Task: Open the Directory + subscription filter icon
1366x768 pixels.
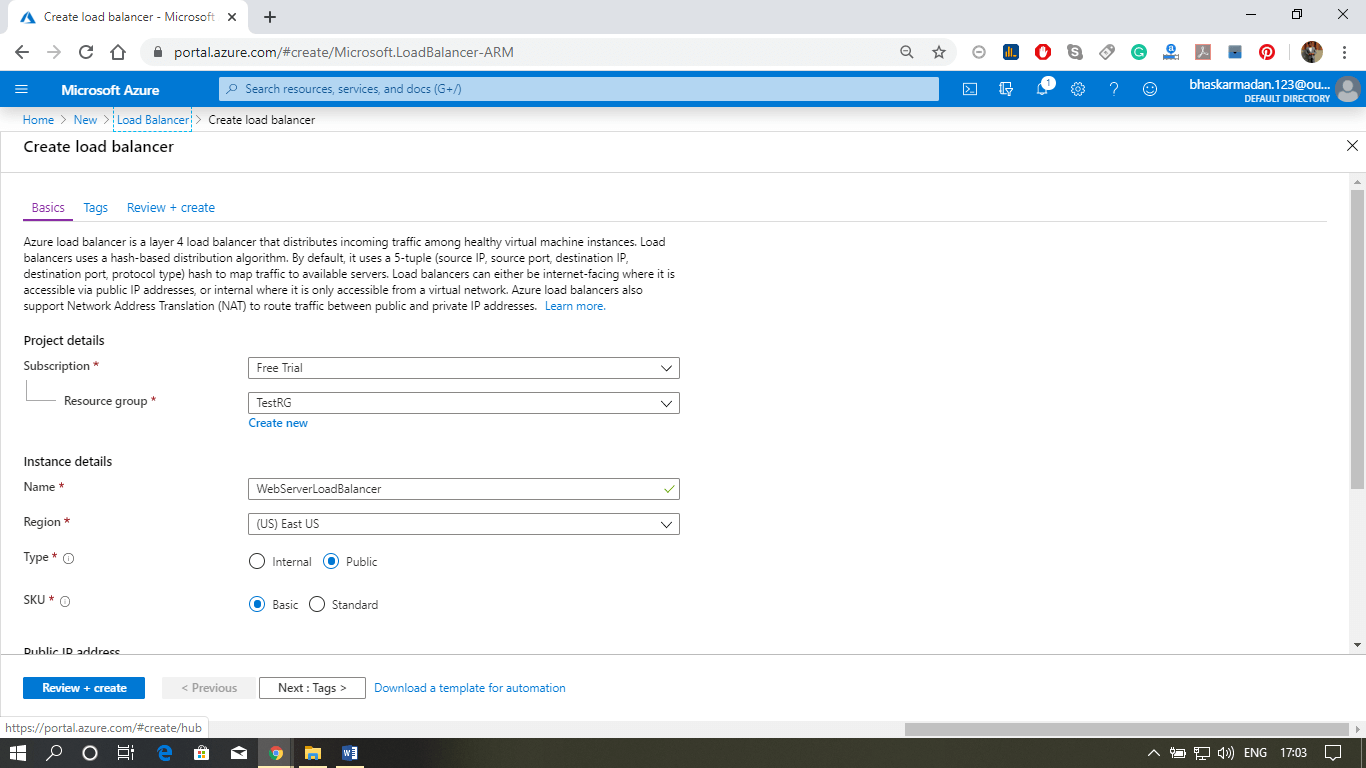Action: point(1006,89)
